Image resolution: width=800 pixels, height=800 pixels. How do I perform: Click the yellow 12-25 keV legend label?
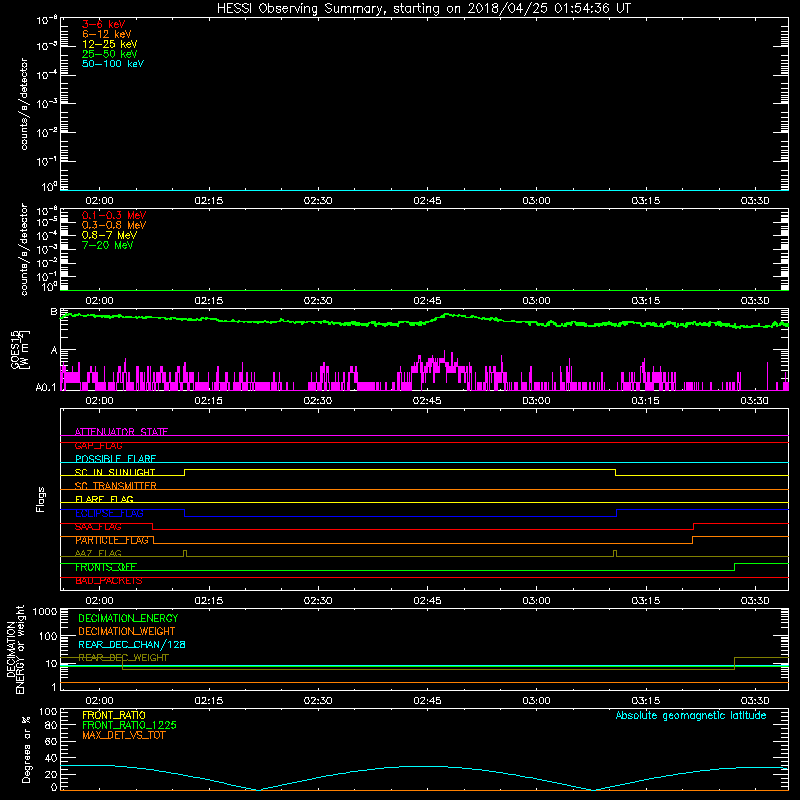[109, 44]
